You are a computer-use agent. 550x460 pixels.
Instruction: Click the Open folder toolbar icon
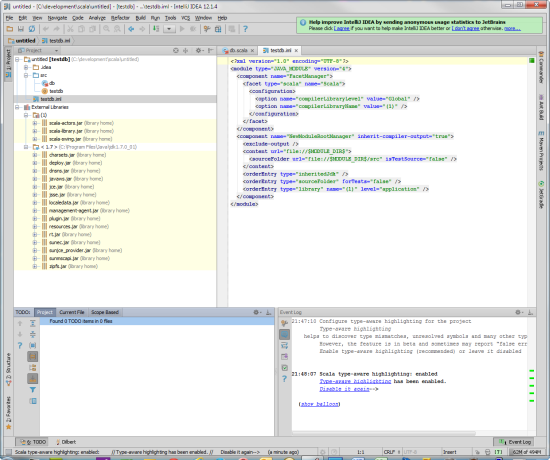(x=9, y=29)
